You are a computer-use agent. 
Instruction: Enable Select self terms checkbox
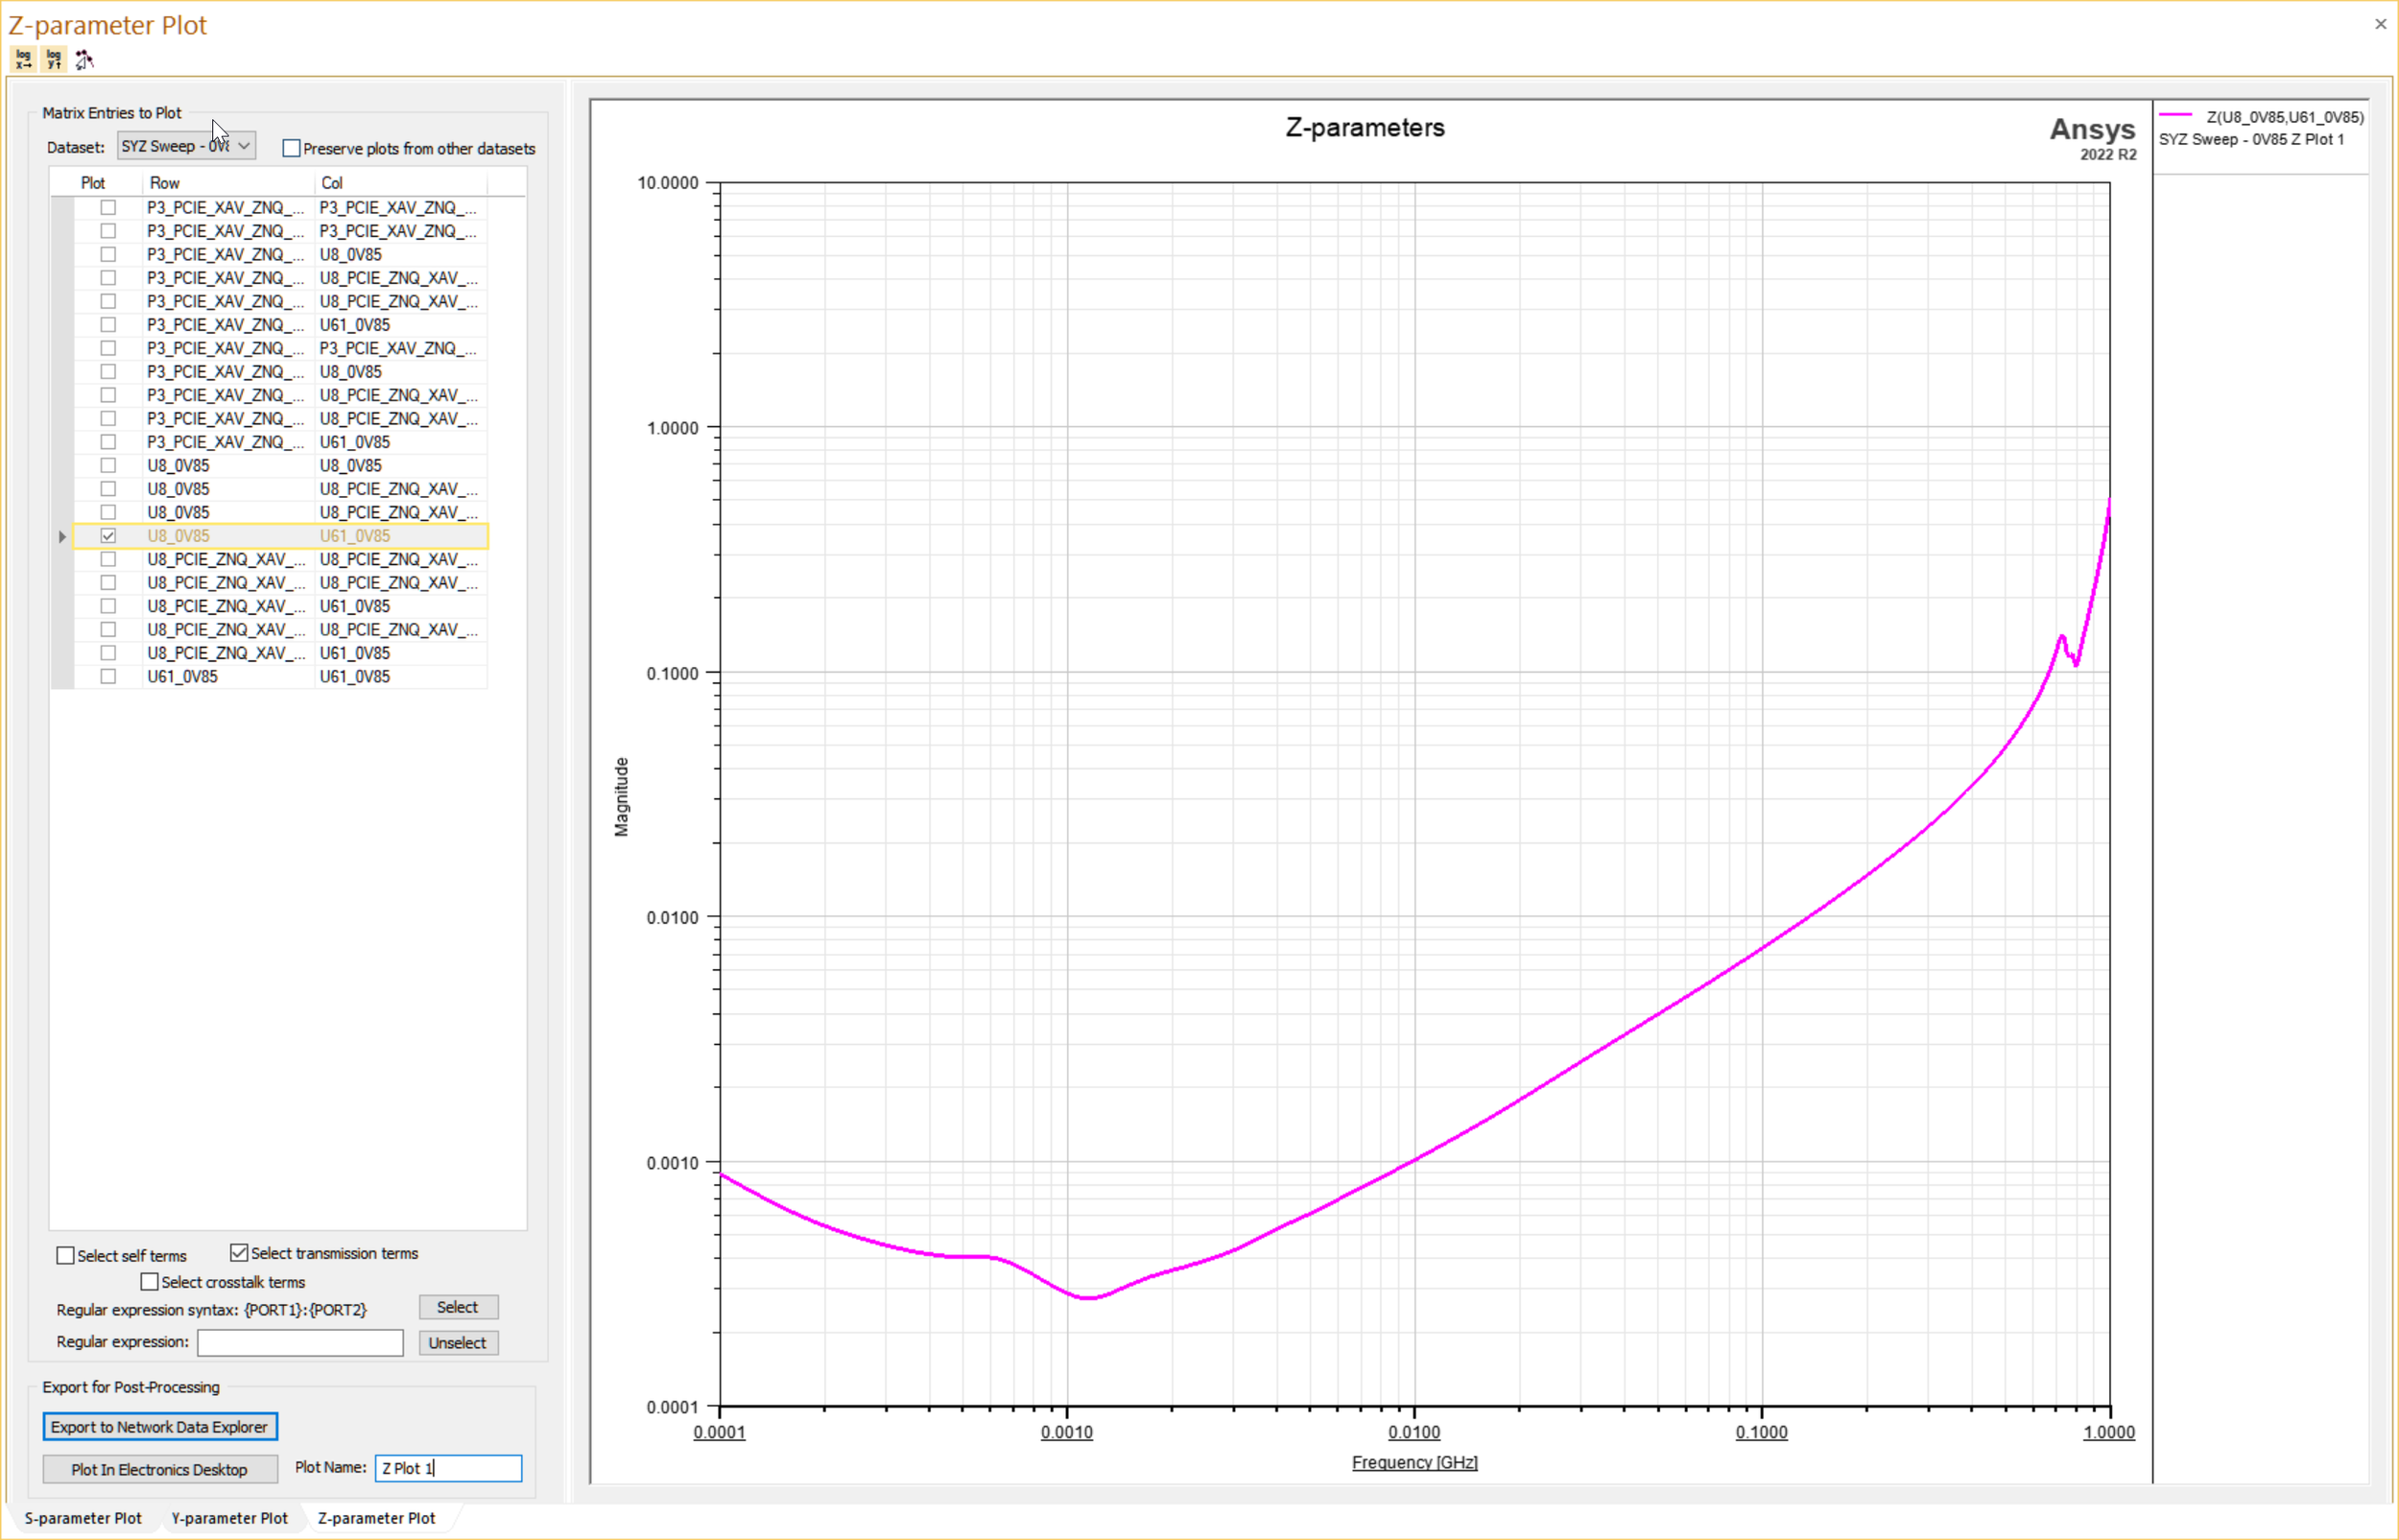tap(66, 1255)
